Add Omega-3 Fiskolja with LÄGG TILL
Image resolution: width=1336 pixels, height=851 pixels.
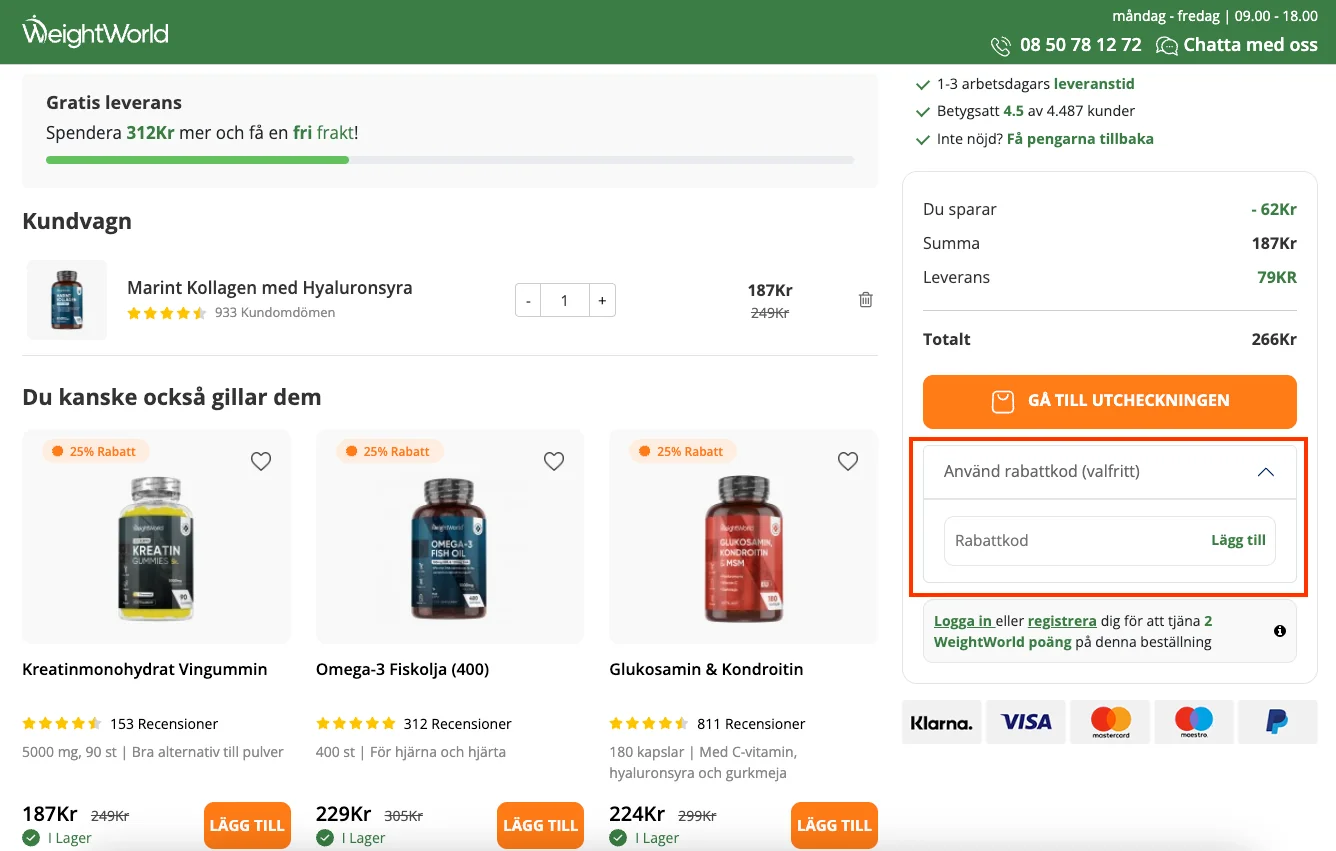pyautogui.click(x=540, y=825)
